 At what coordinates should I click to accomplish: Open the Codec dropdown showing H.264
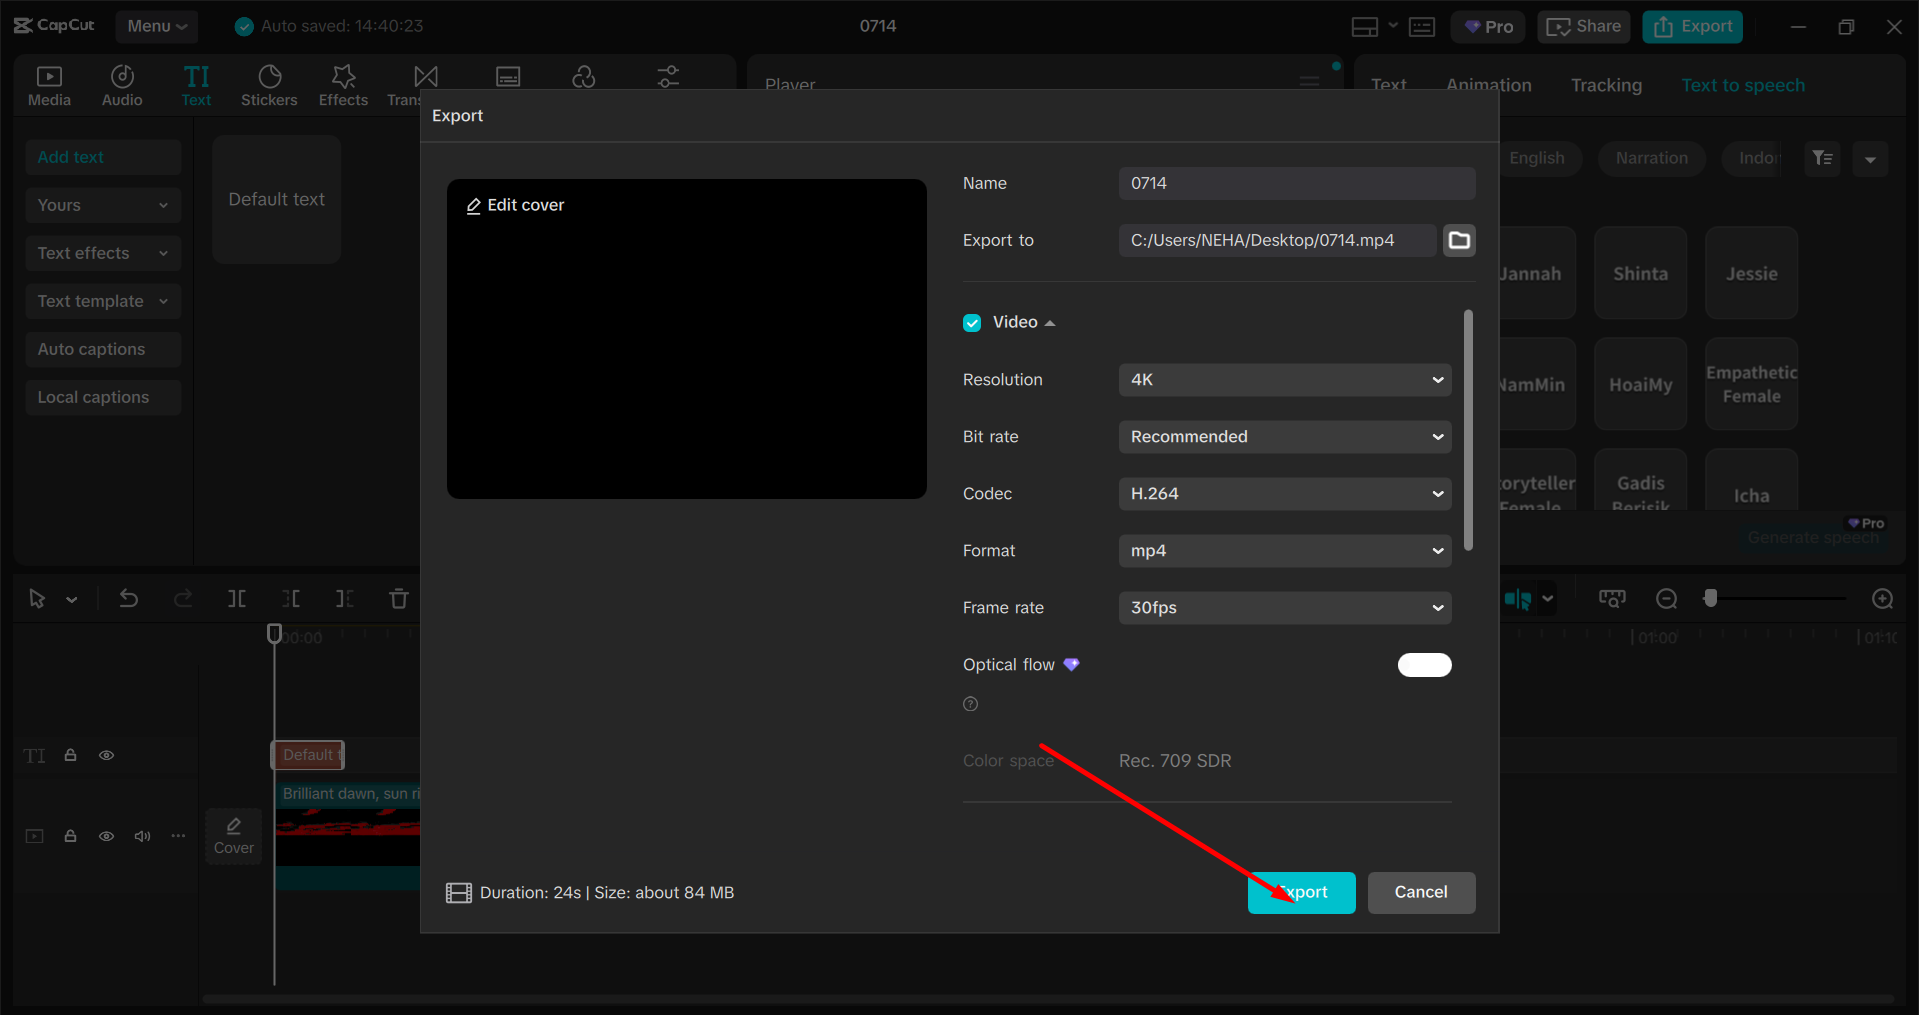[x=1285, y=494]
